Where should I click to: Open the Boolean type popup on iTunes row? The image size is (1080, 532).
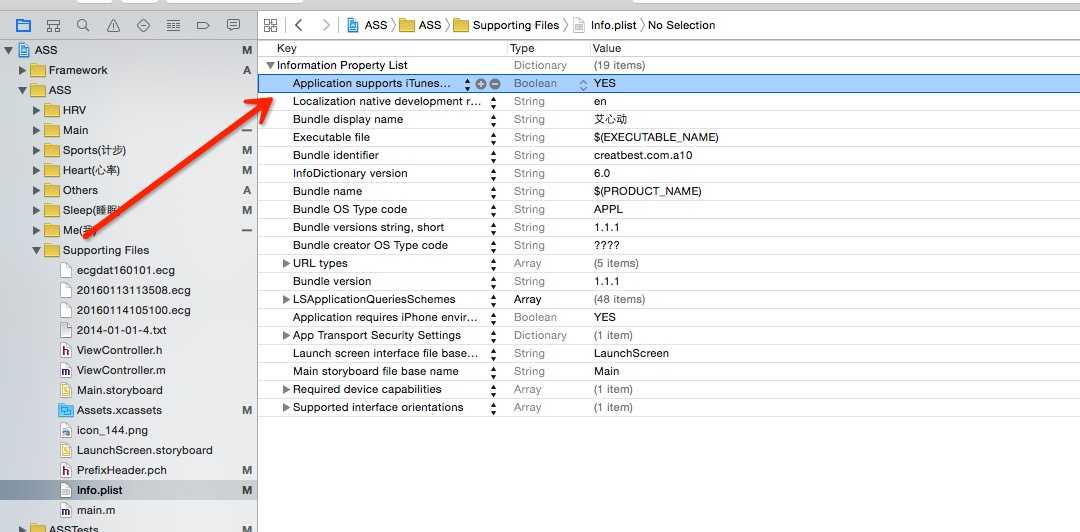click(x=583, y=84)
